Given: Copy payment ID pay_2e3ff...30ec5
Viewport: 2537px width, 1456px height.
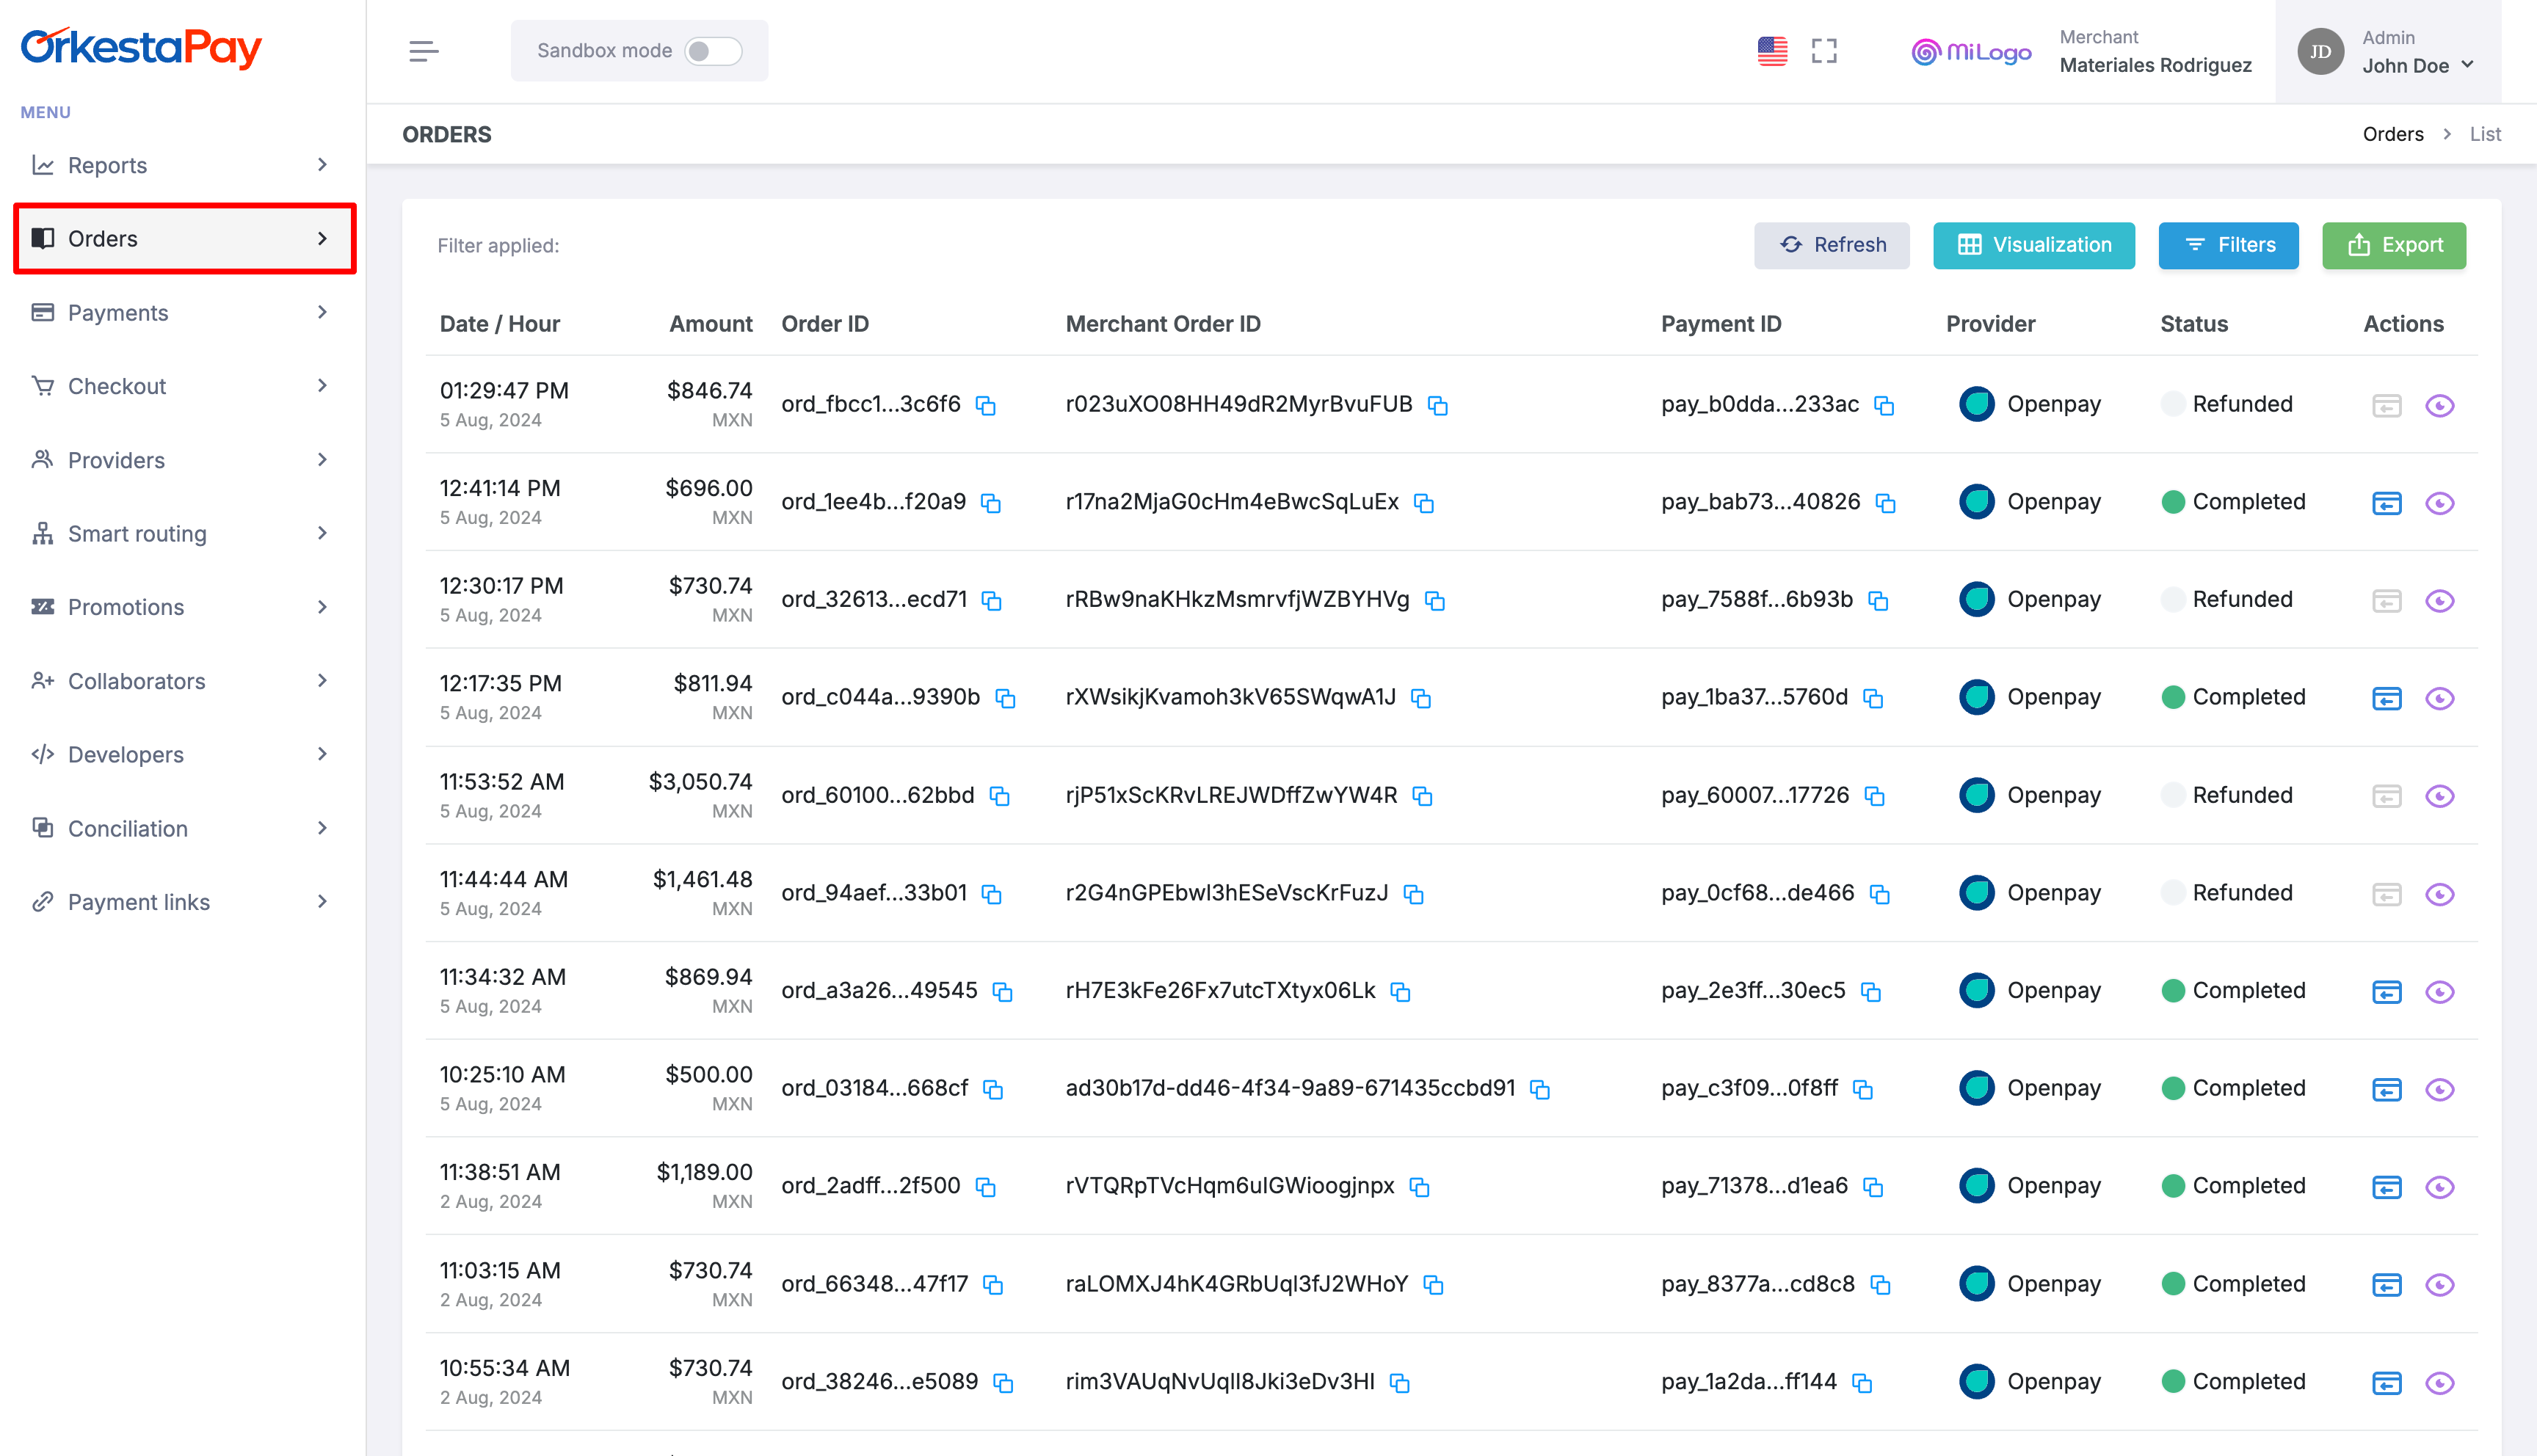Looking at the screenshot, I should pyautogui.click(x=1871, y=991).
